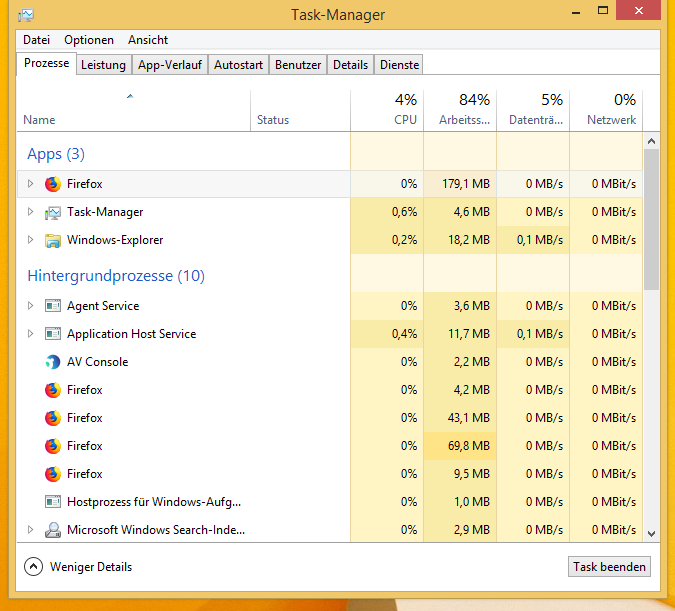Click the Hostprozess für Windows-Aufg... icon
Screen dimensions: 675x611
pyautogui.click(x=53, y=502)
